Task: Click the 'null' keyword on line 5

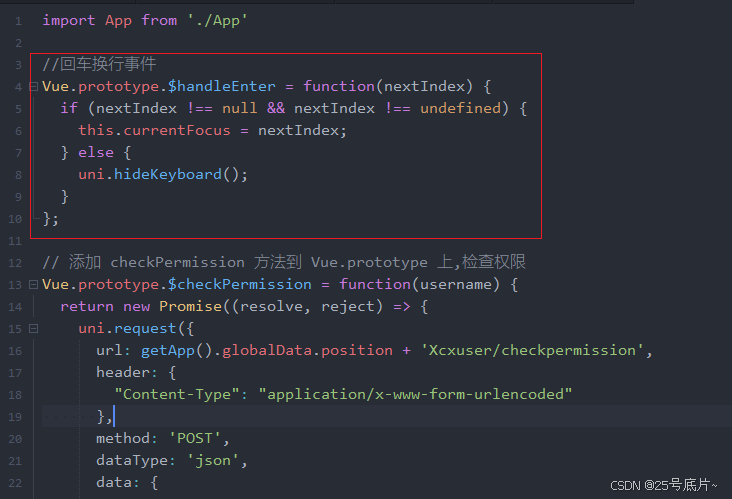Action: pos(239,108)
